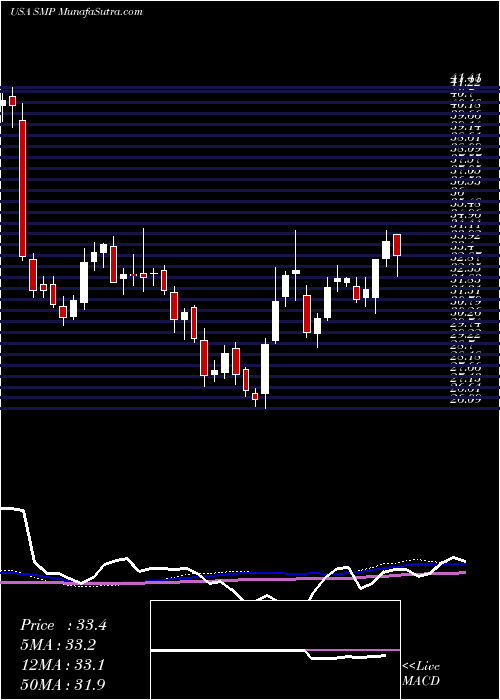Screen dimensions: 500x700
Task: Click the tall red candlestick near the chart start
Action: click(22, 188)
